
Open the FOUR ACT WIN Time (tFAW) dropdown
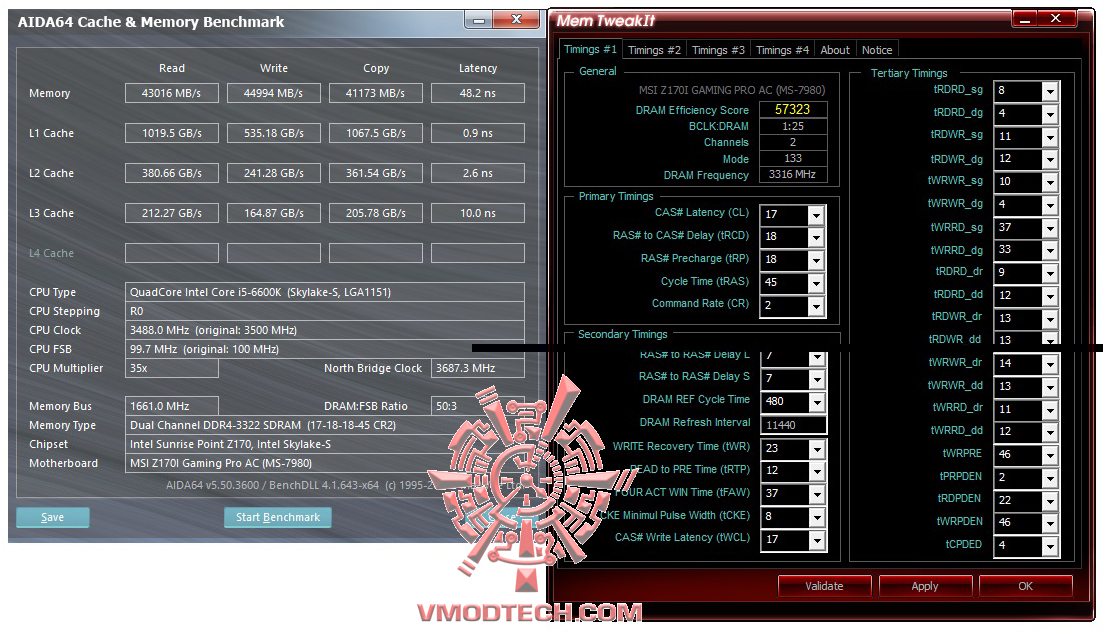click(x=816, y=494)
